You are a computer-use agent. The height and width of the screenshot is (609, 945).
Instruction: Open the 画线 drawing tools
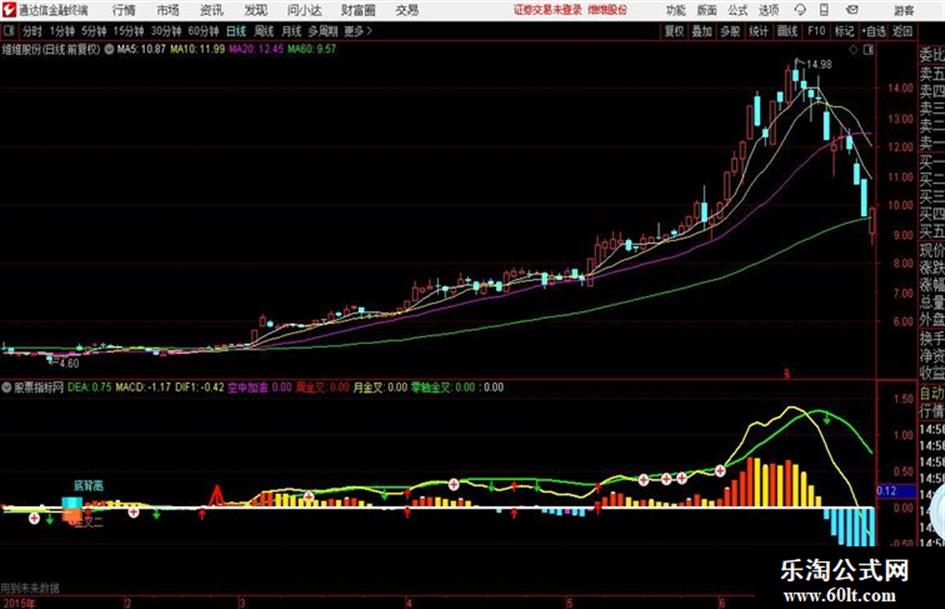tap(787, 31)
